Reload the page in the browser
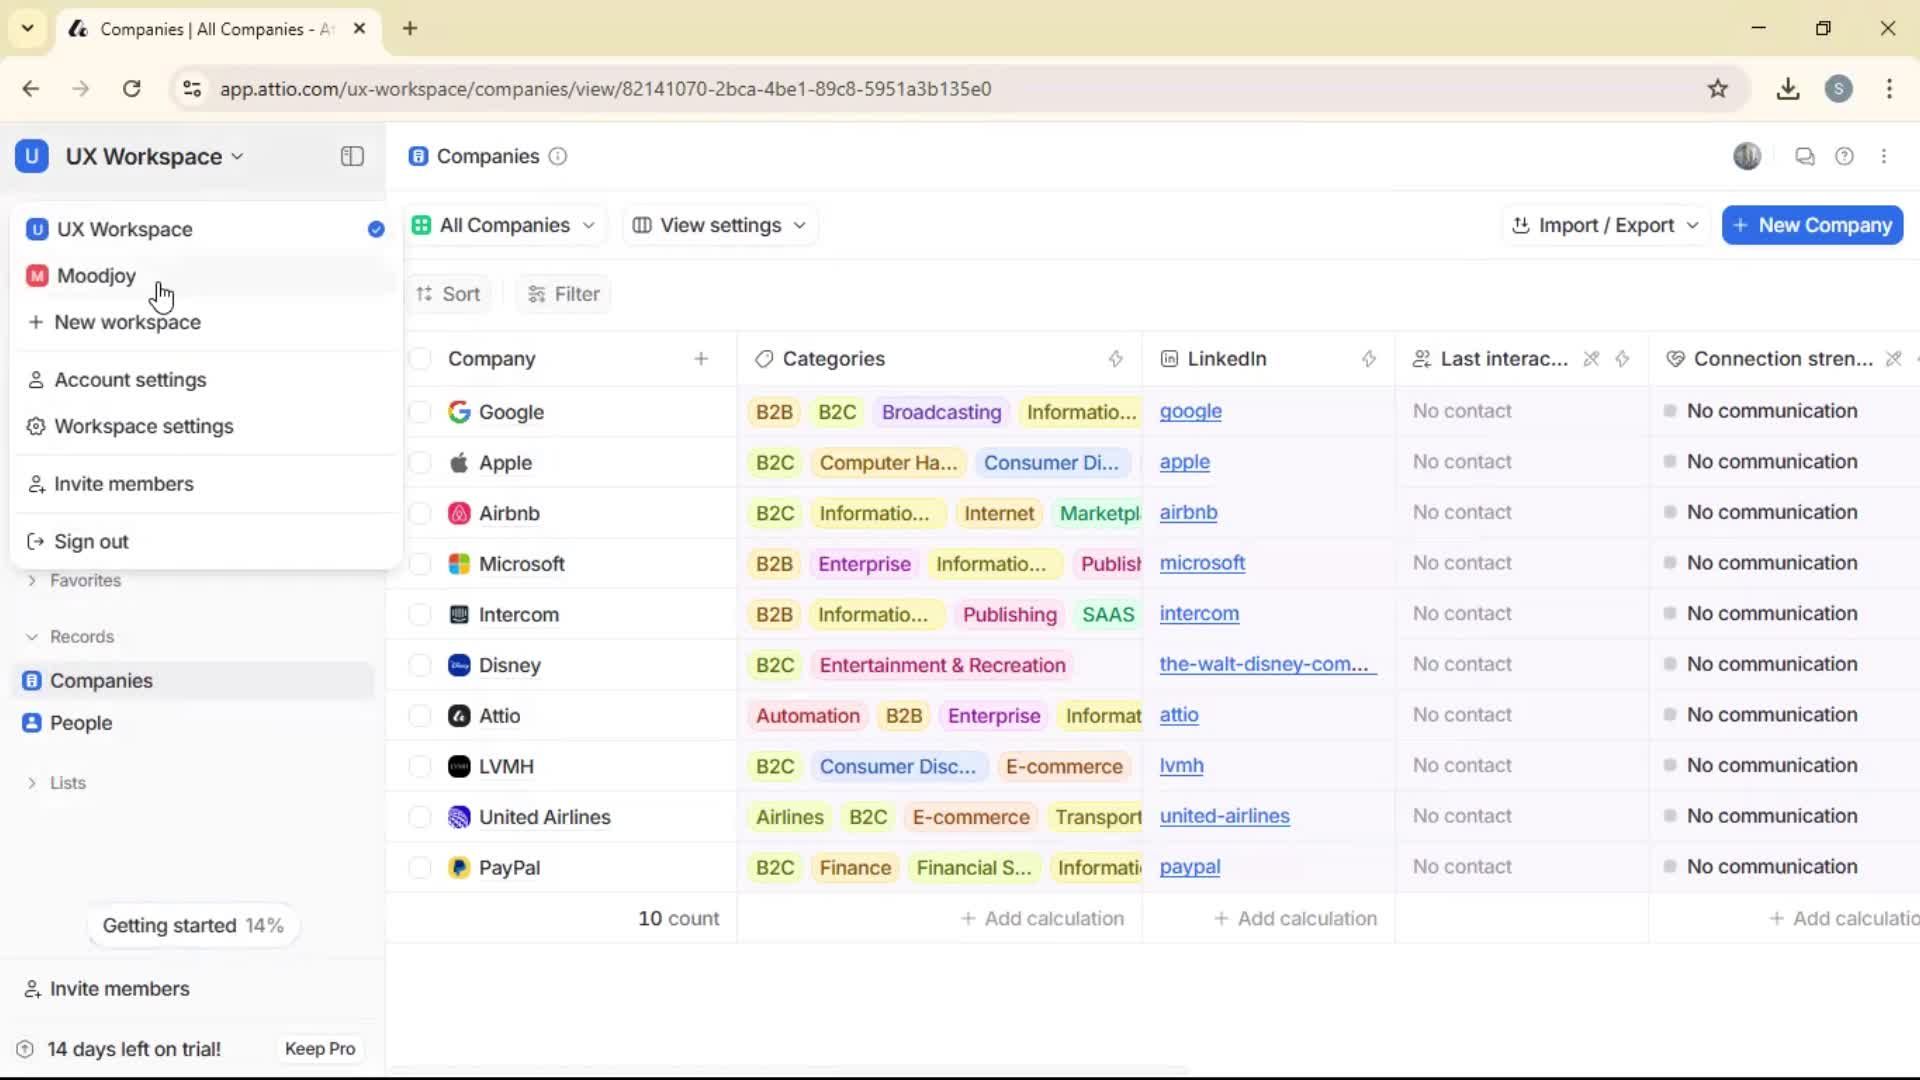Screen dimensions: 1920x1080 (131, 89)
